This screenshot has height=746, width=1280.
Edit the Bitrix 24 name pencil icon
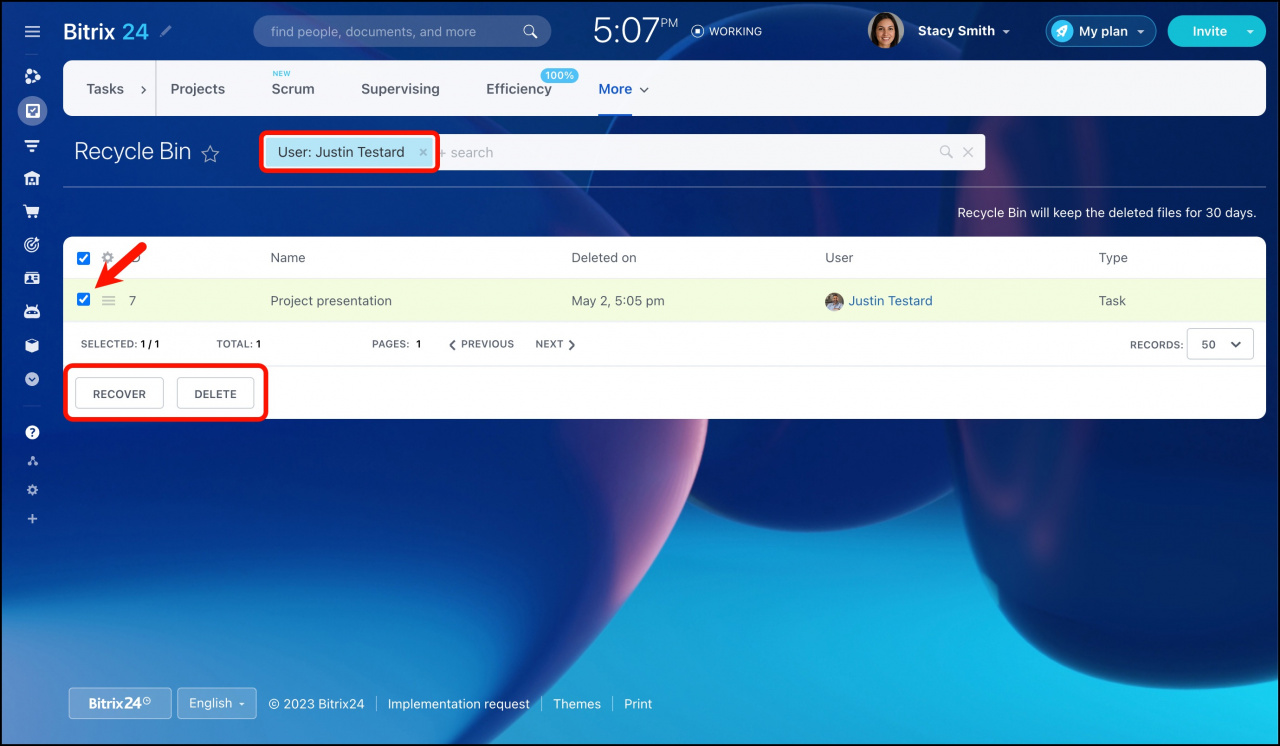click(x=166, y=31)
